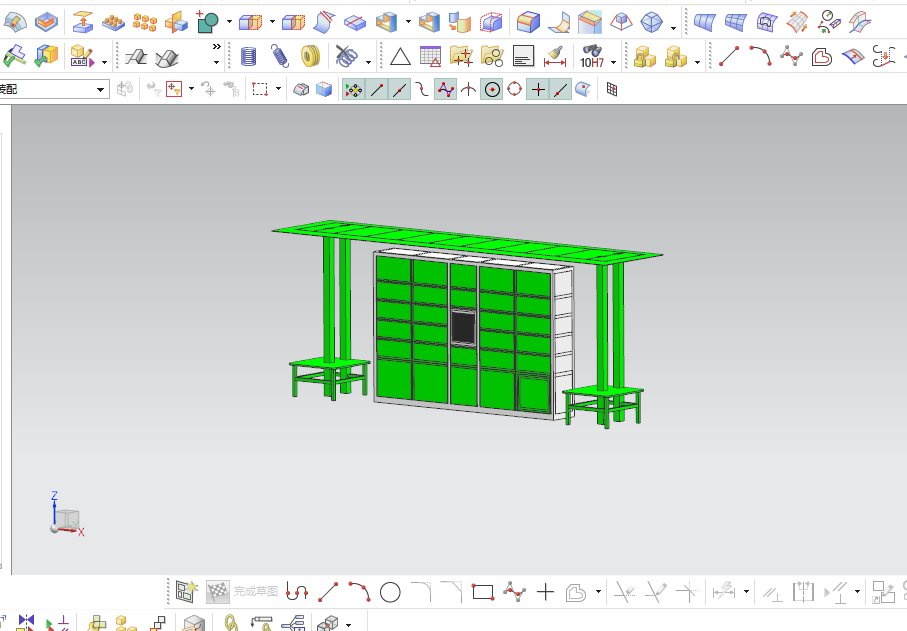Toggle Quadrant Point snap
The height and width of the screenshot is (631, 907).
point(514,90)
